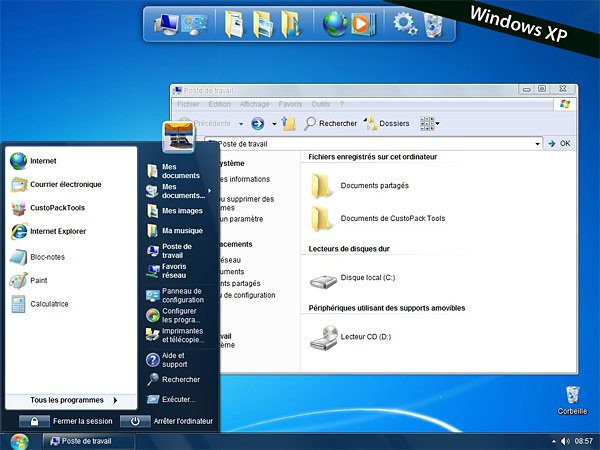Viewport: 600px width, 450px height.
Task: Open Configurer les programmes entry
Action: (178, 315)
